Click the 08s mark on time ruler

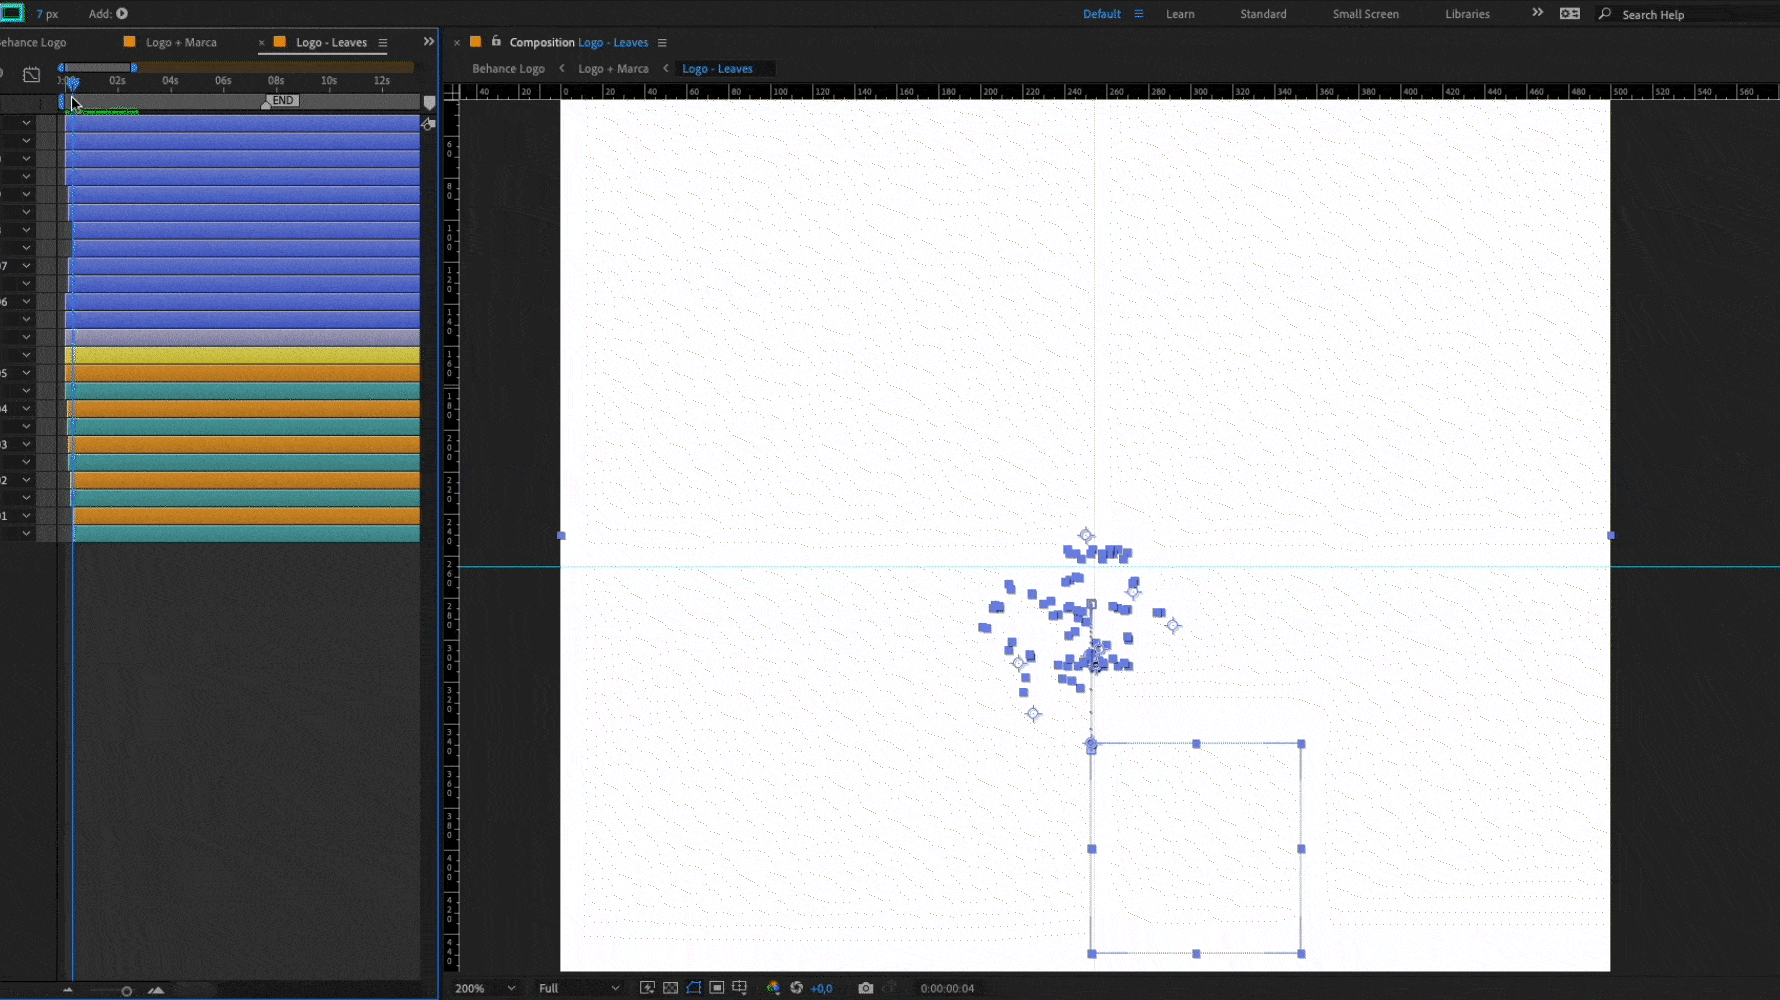pyautogui.click(x=276, y=80)
